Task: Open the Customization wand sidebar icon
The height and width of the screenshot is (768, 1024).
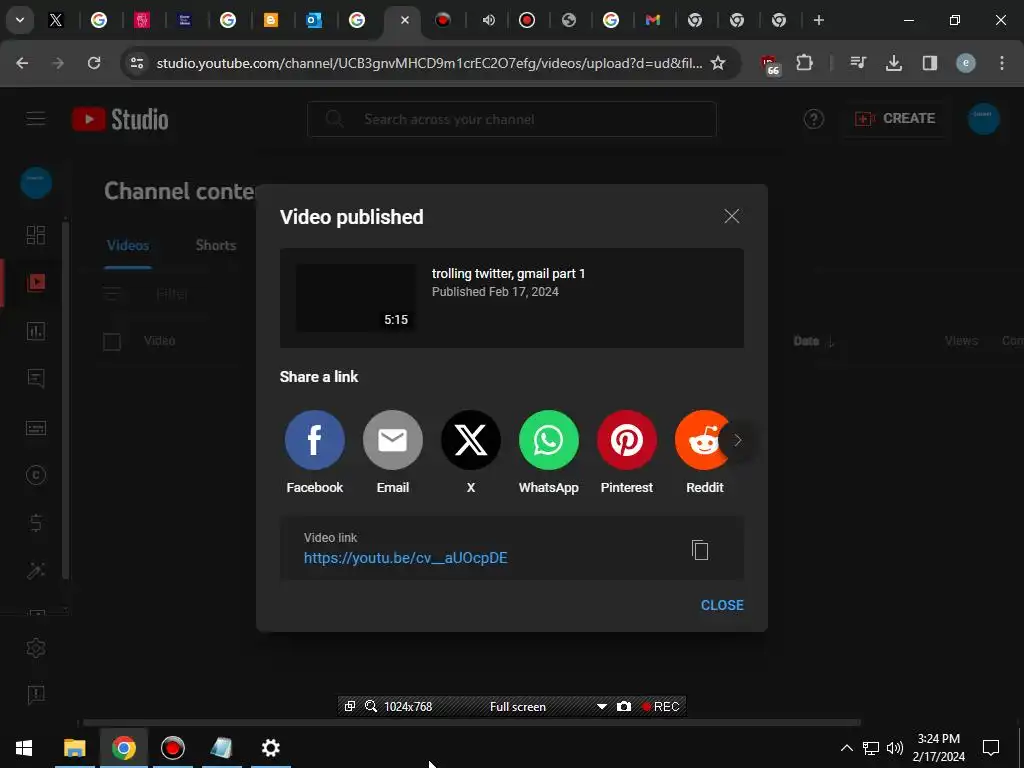Action: pos(36,571)
